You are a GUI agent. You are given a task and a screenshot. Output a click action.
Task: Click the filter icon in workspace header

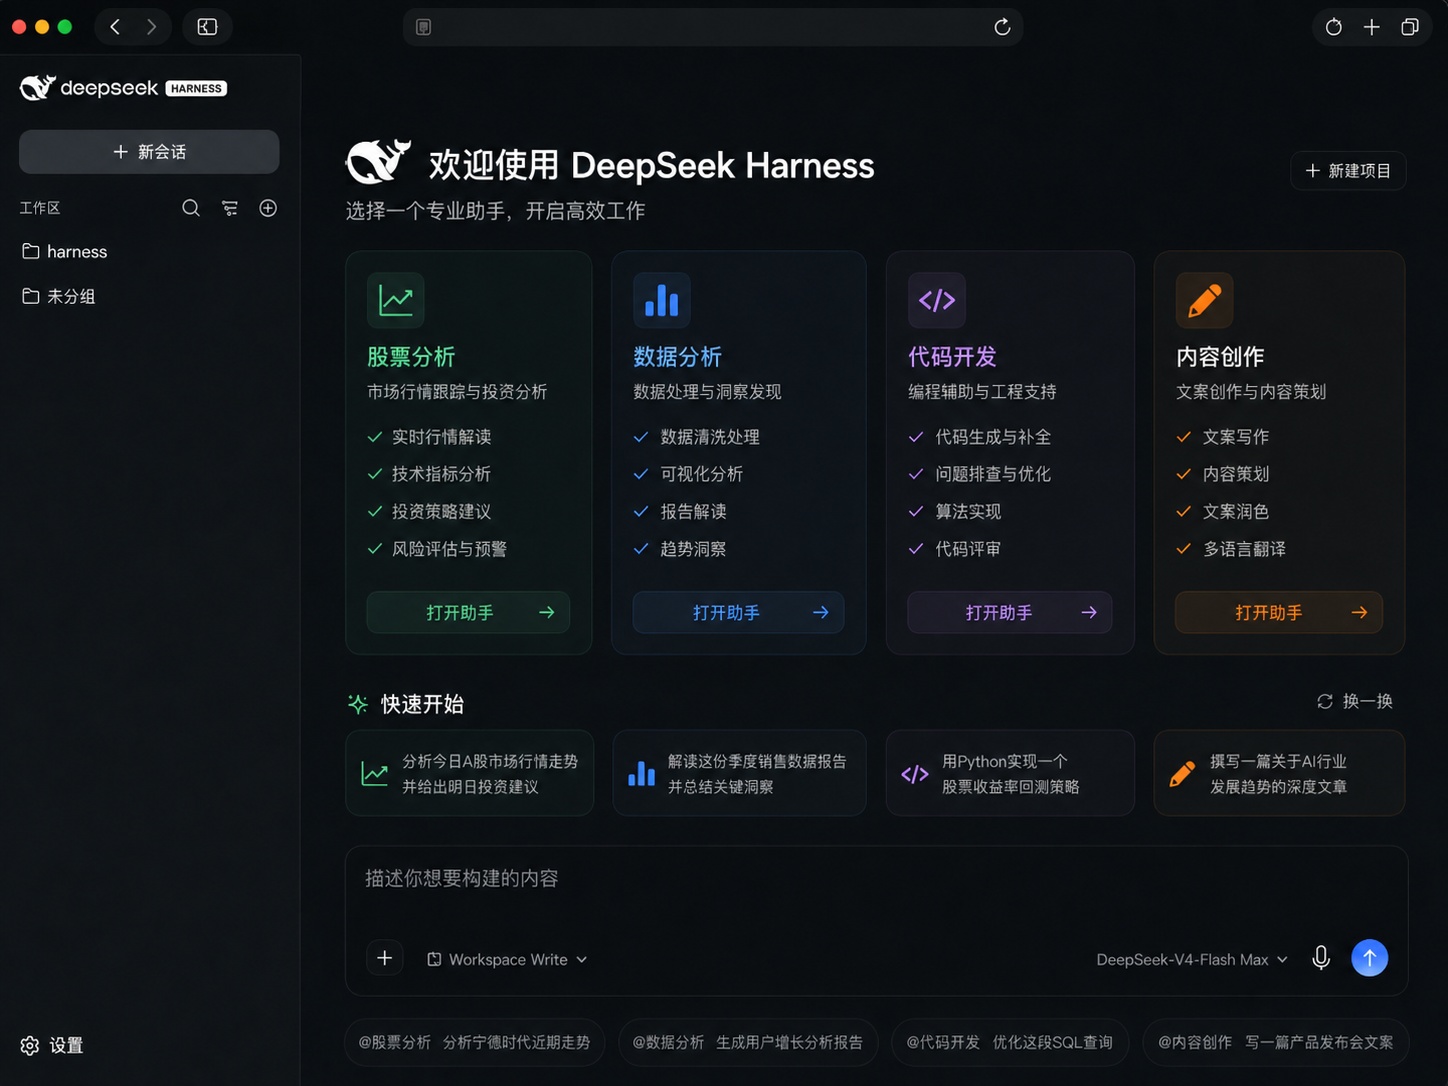(230, 208)
